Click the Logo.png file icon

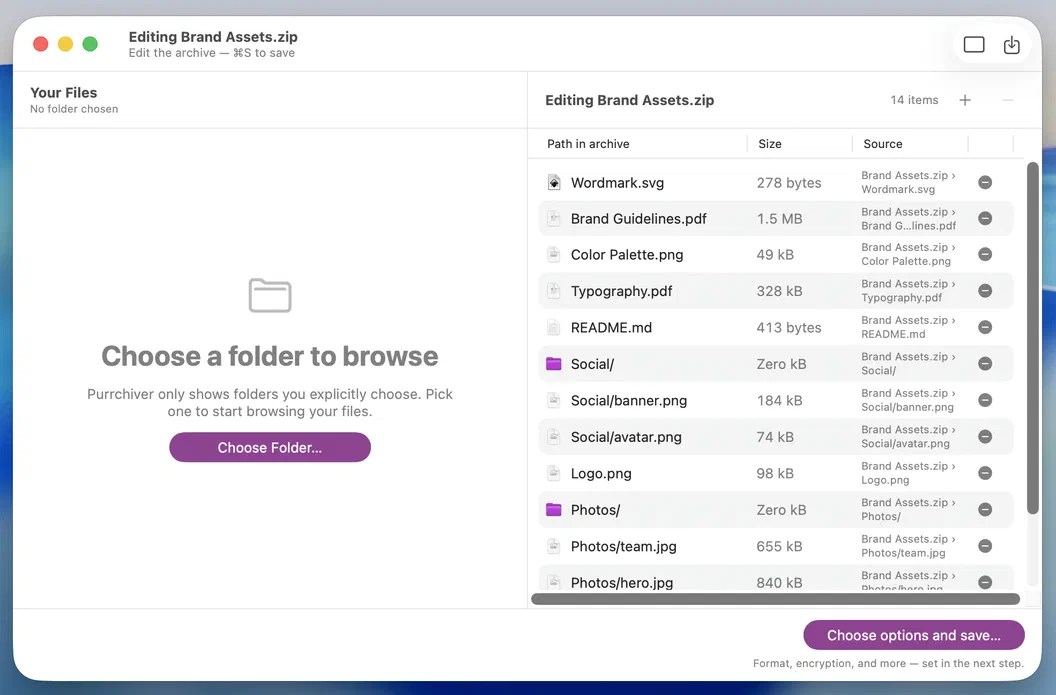[554, 473]
